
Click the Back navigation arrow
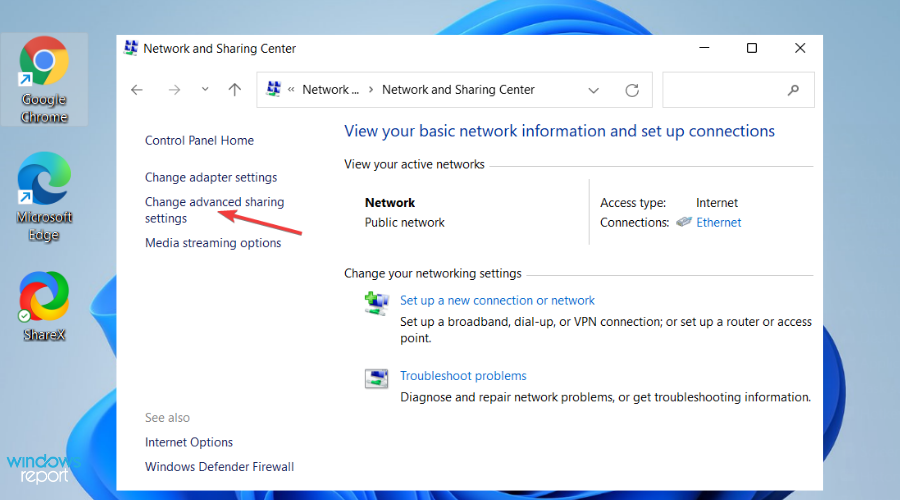coord(137,90)
